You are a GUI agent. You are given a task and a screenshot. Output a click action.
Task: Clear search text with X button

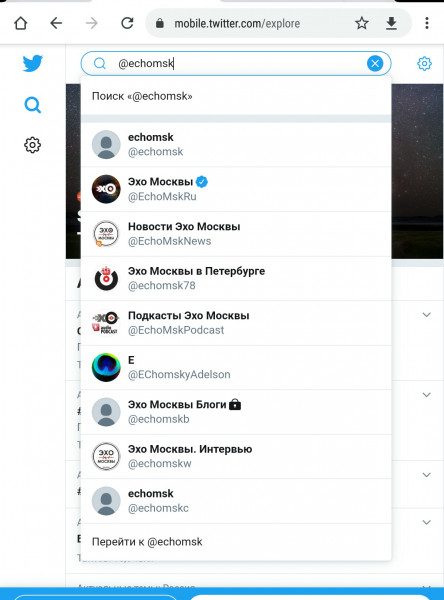tap(375, 63)
